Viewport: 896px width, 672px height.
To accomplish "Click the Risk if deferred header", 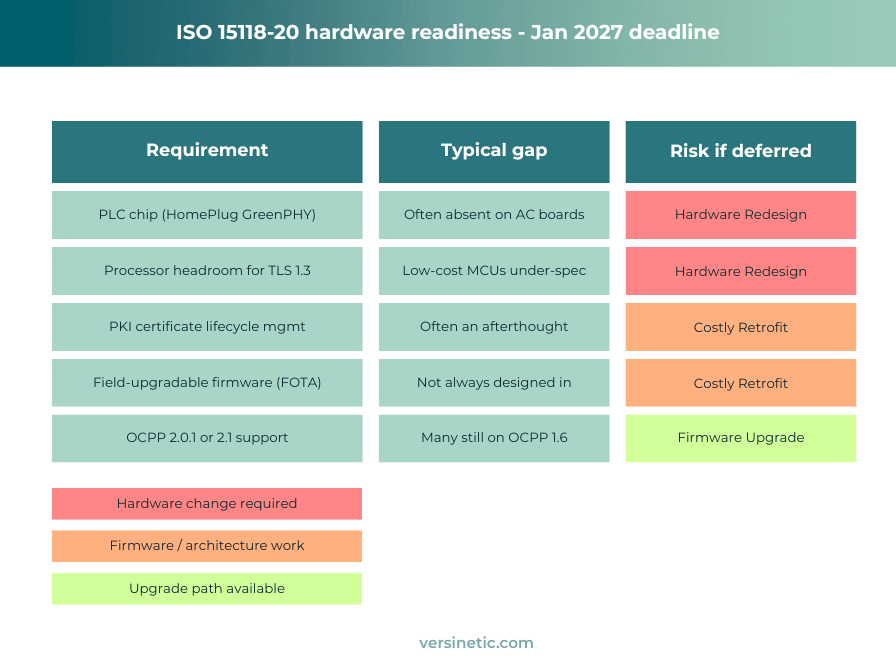I will coord(740,151).
